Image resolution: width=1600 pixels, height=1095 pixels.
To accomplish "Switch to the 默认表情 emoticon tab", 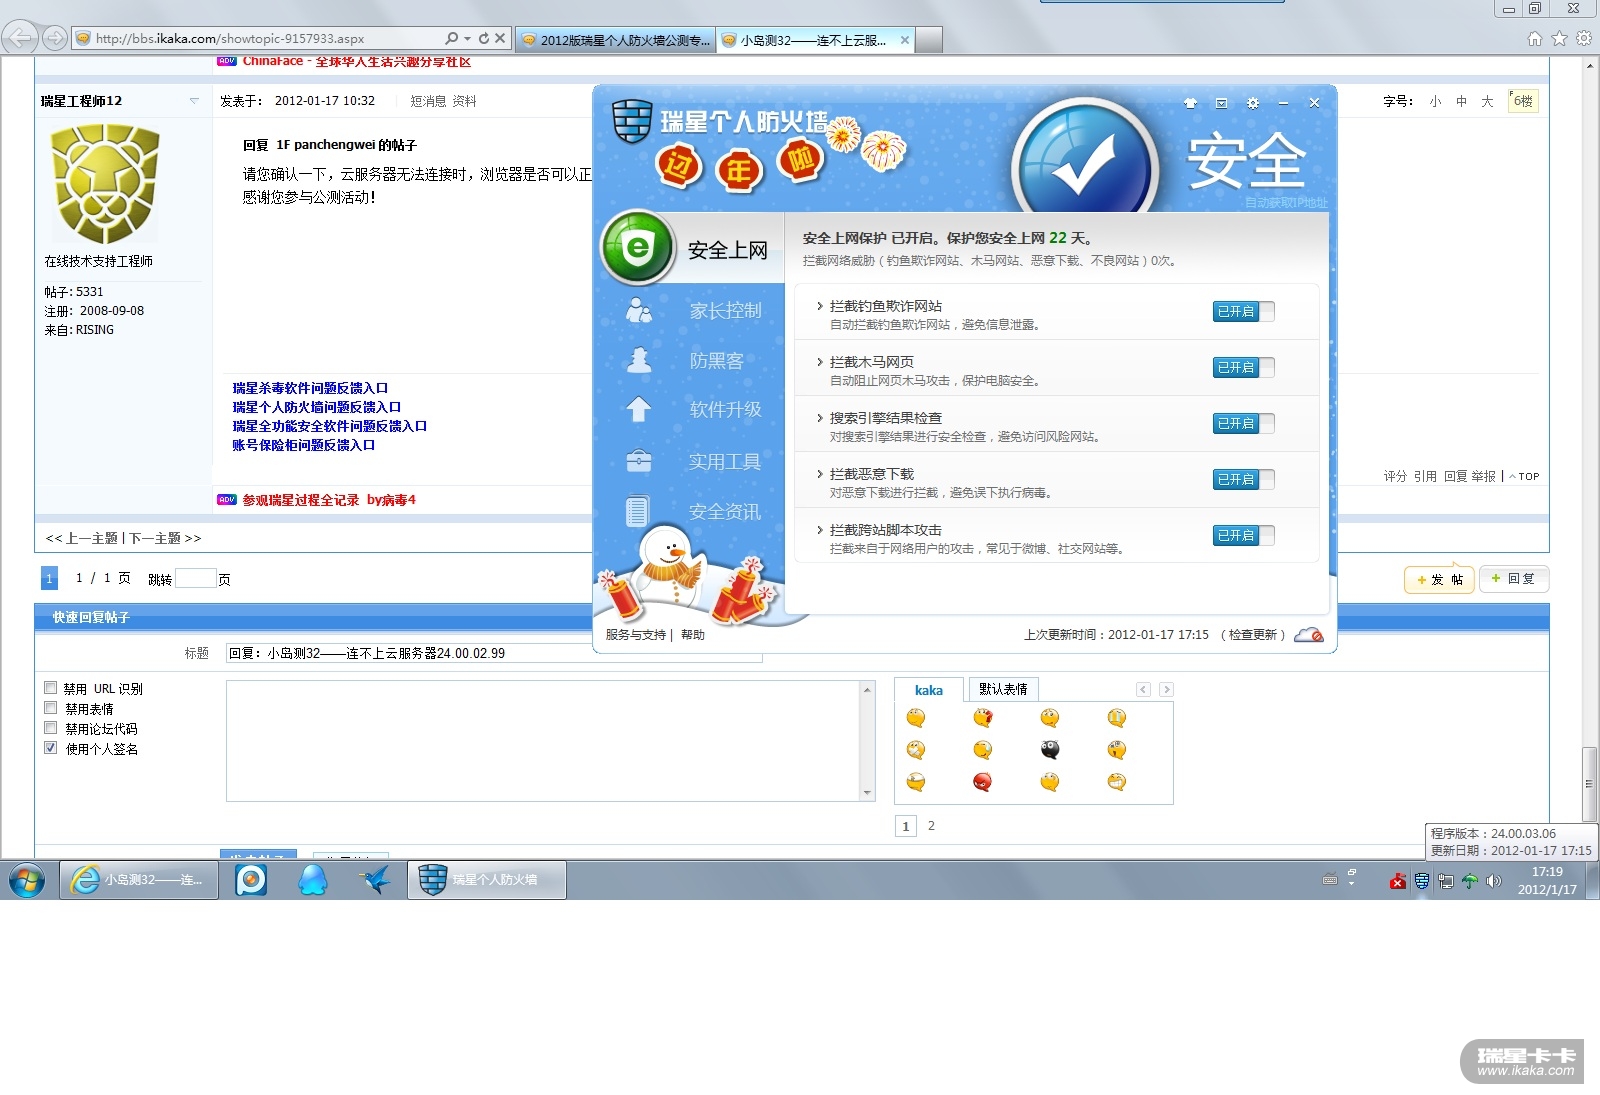I will [1003, 689].
